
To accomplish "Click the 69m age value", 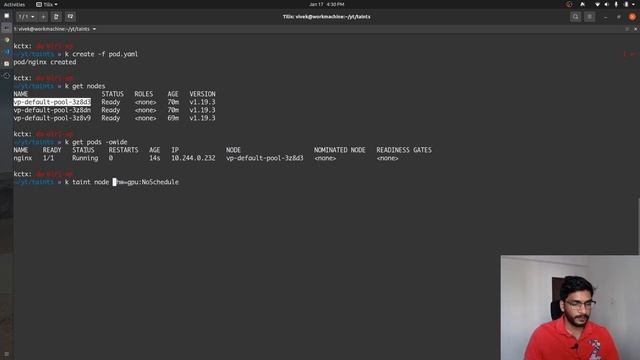I will click(173, 118).
